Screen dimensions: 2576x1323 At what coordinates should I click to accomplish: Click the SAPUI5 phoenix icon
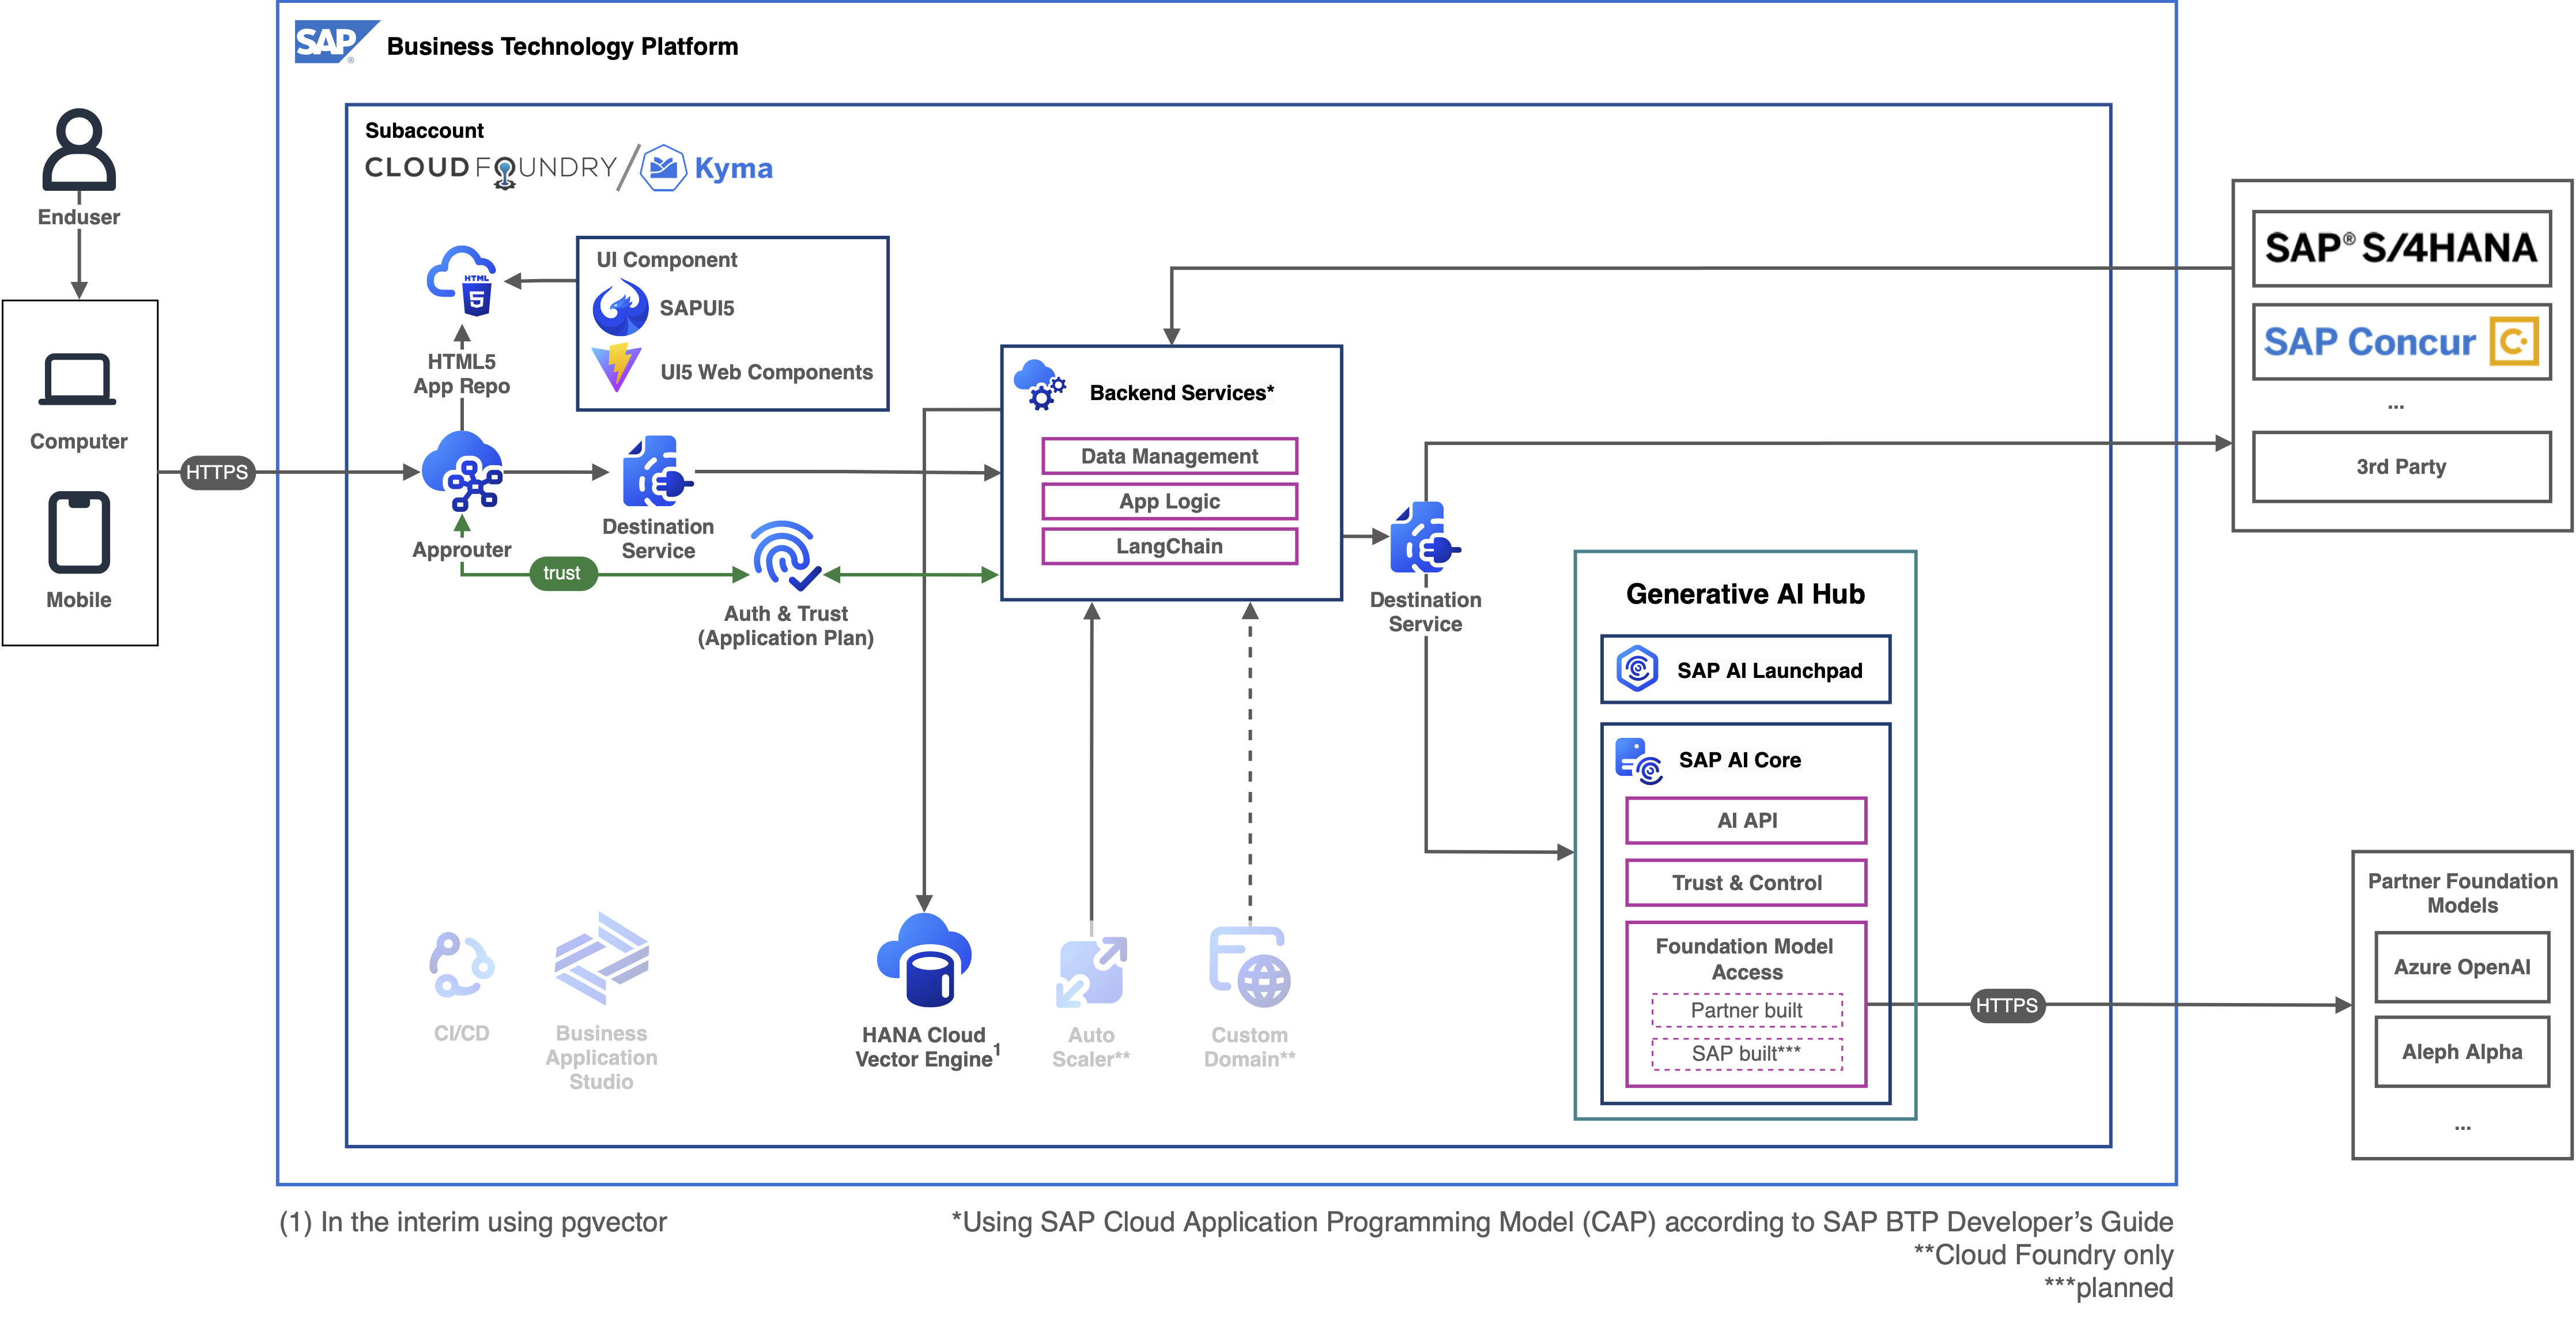click(x=620, y=307)
